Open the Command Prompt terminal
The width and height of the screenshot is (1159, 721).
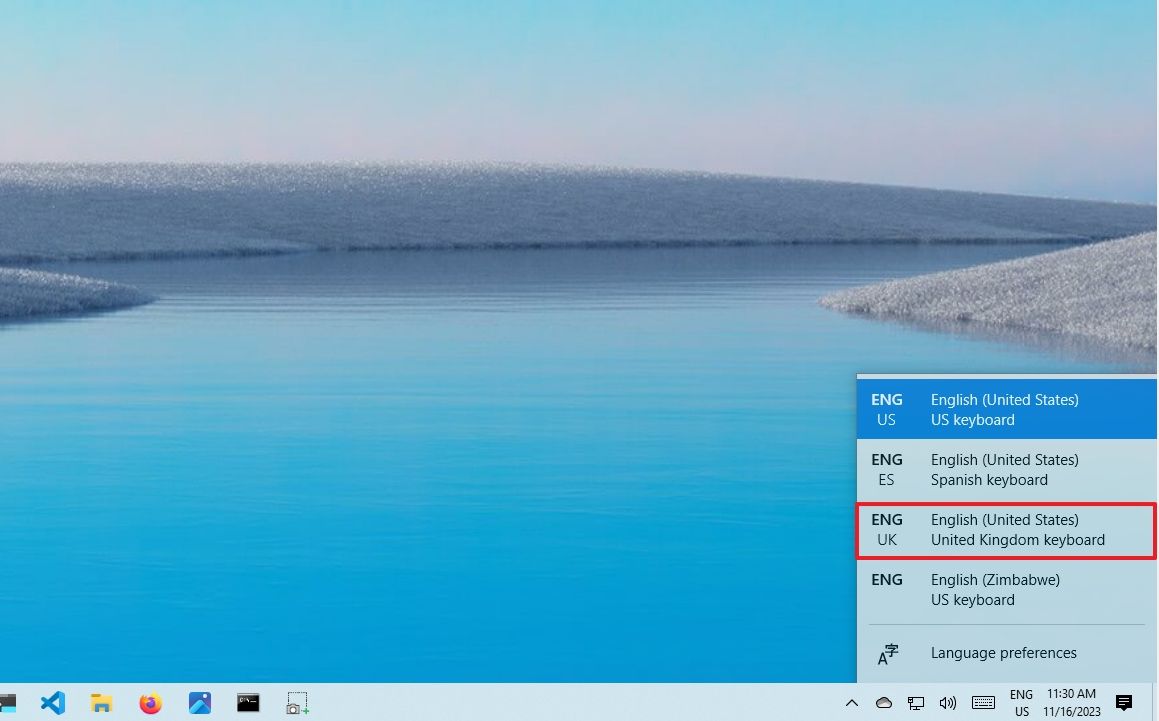coord(247,703)
